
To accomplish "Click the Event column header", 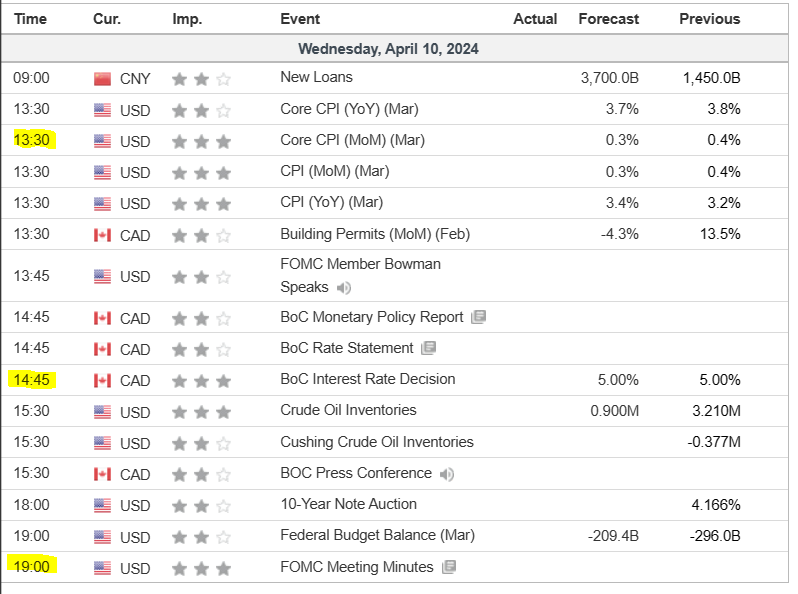I will [300, 19].
